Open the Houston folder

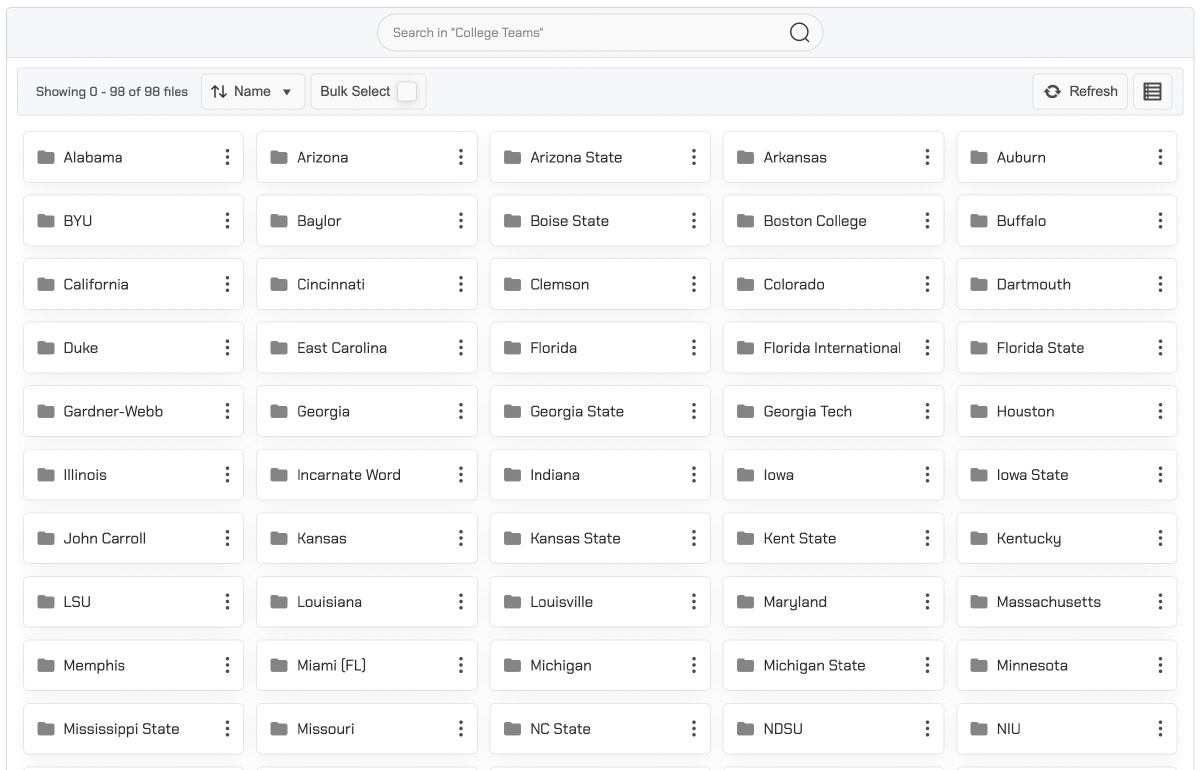[x=1067, y=411]
